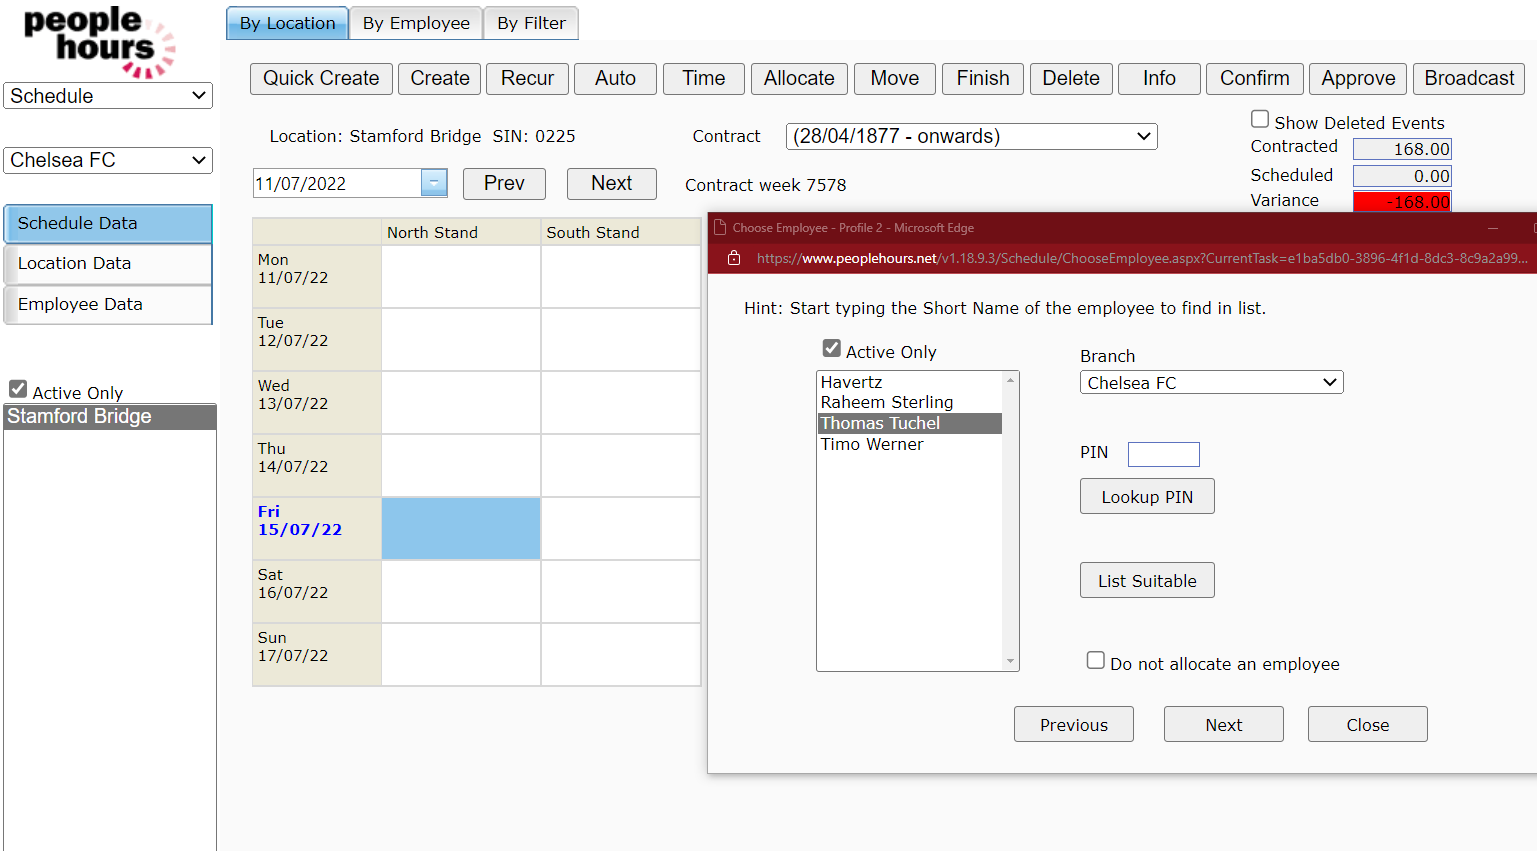
Task: Enable Show Deleted Events checkbox
Action: coord(1260,120)
